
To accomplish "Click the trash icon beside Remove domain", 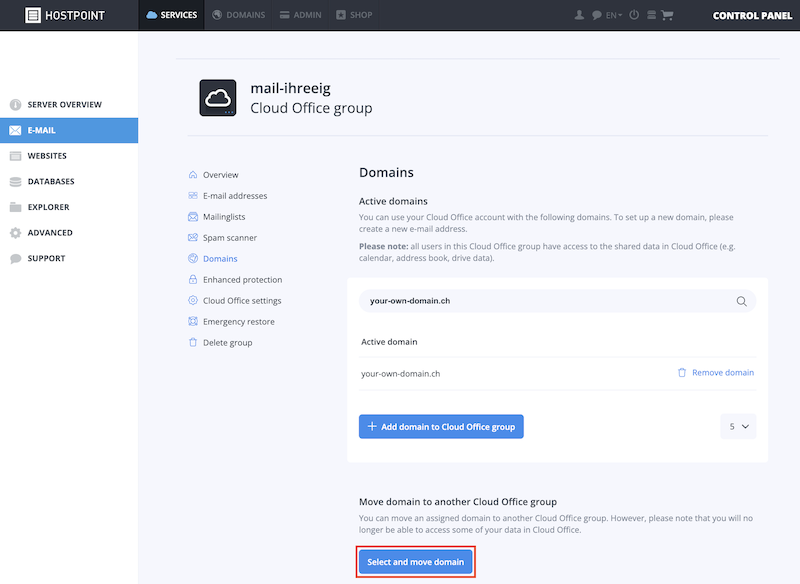I will tap(682, 373).
